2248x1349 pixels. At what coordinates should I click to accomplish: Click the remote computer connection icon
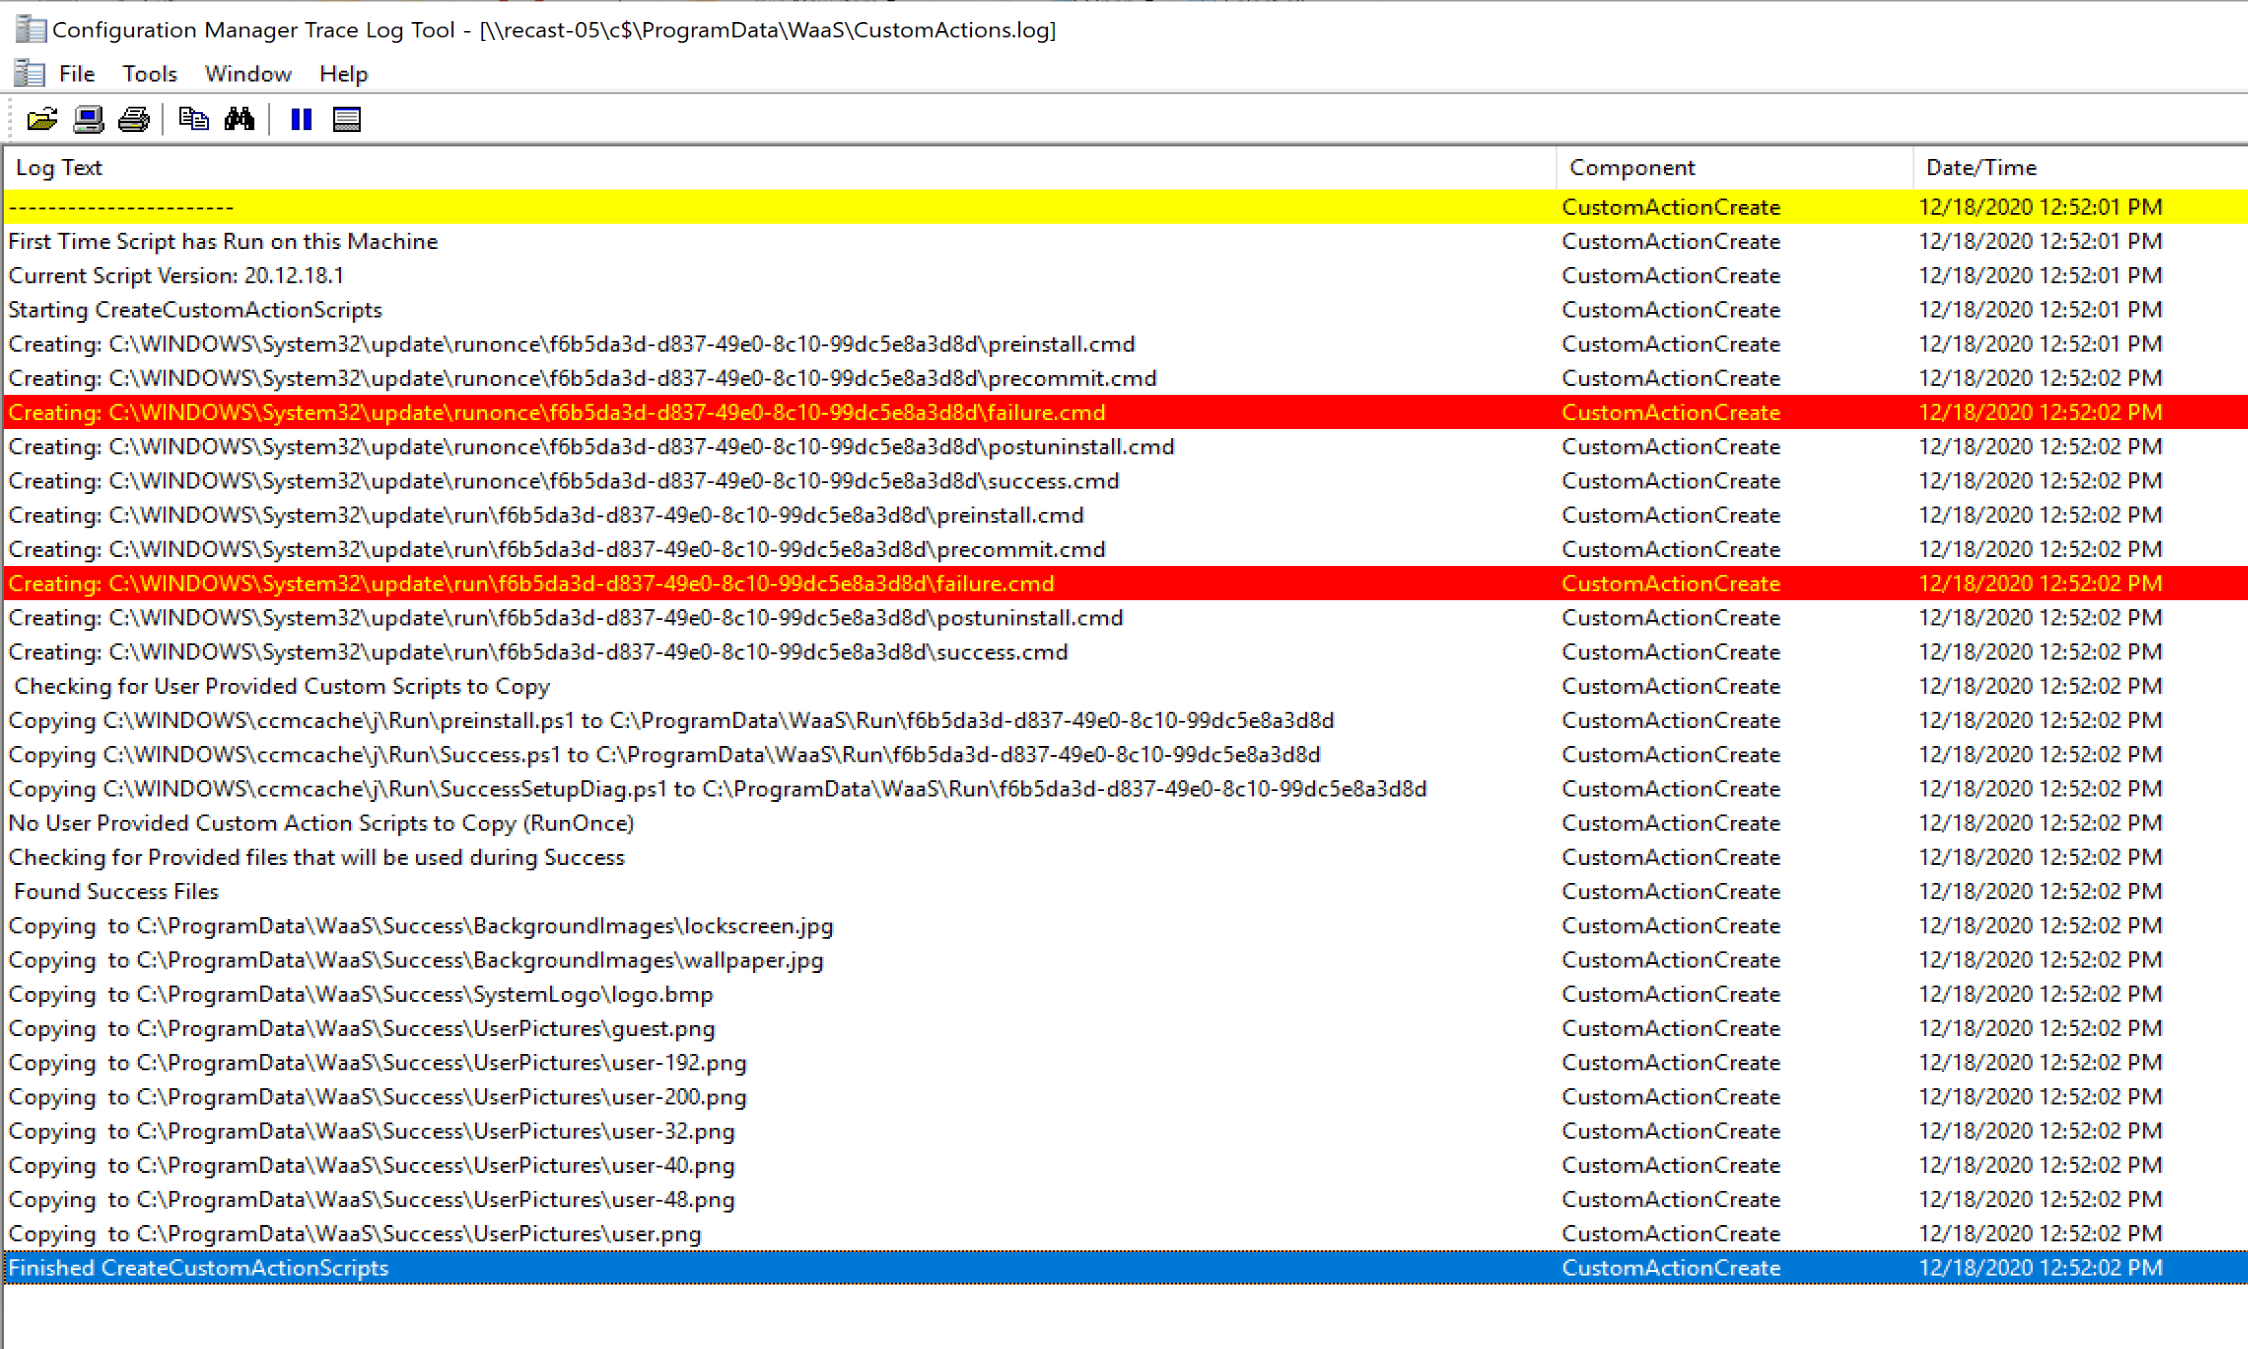coord(89,119)
